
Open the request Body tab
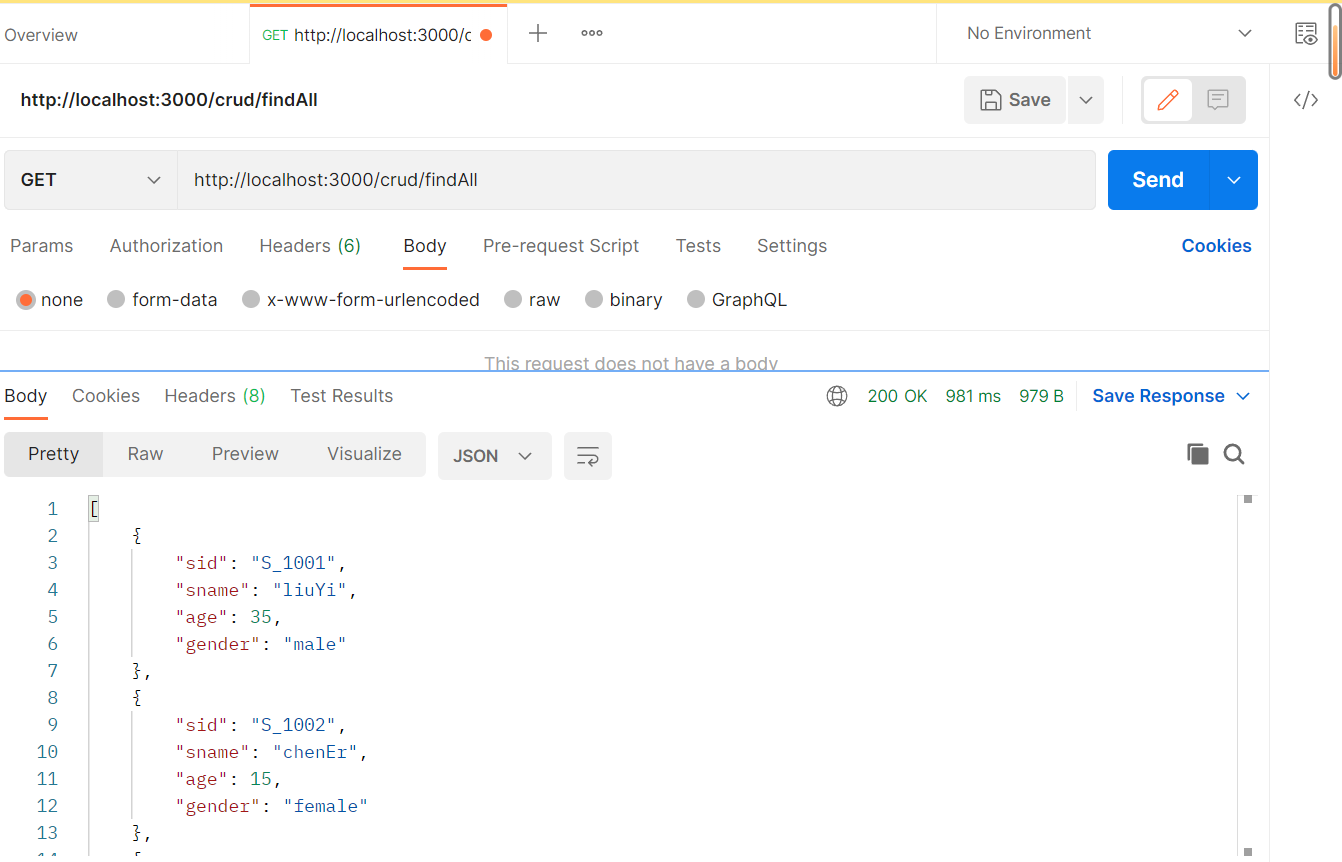[425, 246]
